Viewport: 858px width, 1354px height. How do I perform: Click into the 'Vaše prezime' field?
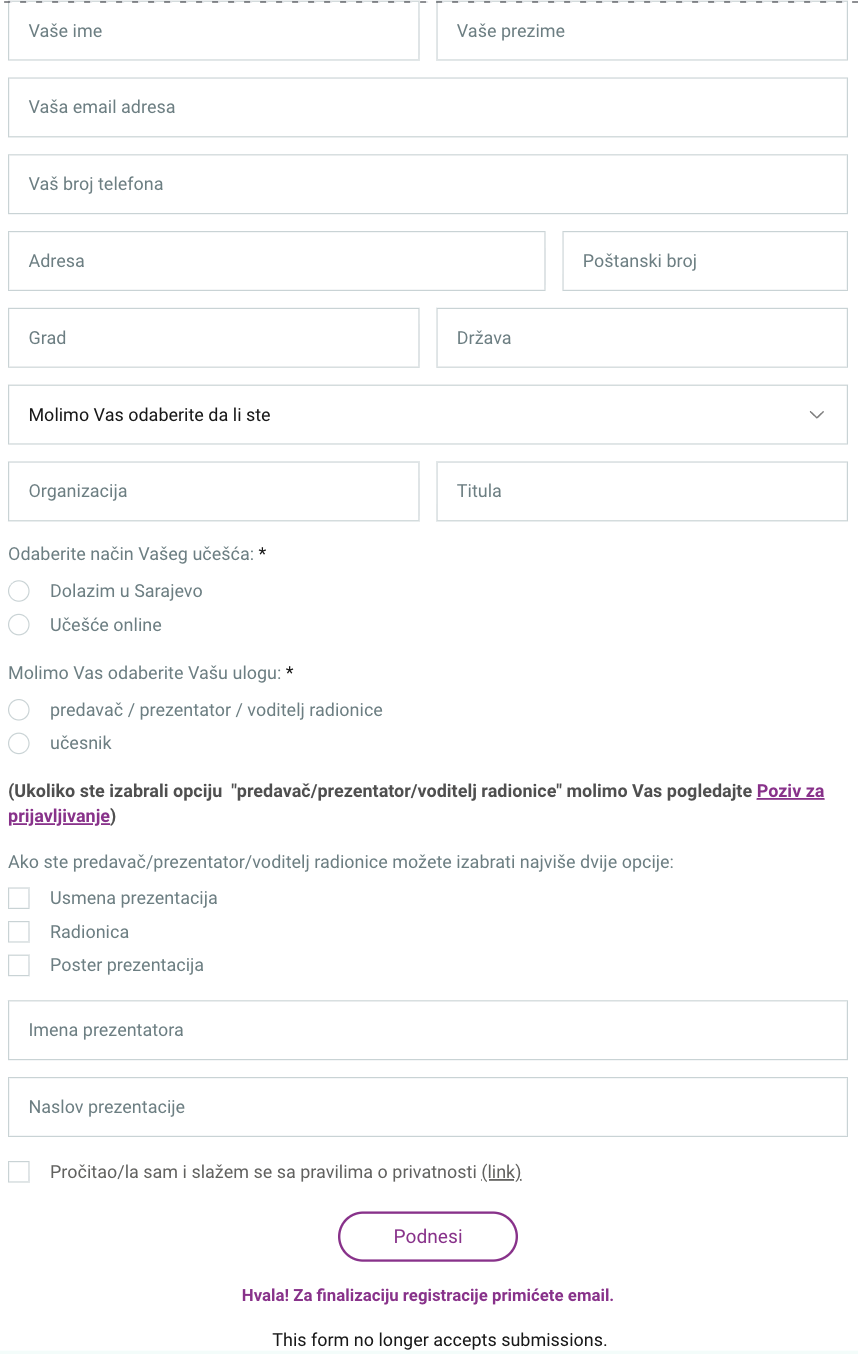(x=642, y=31)
